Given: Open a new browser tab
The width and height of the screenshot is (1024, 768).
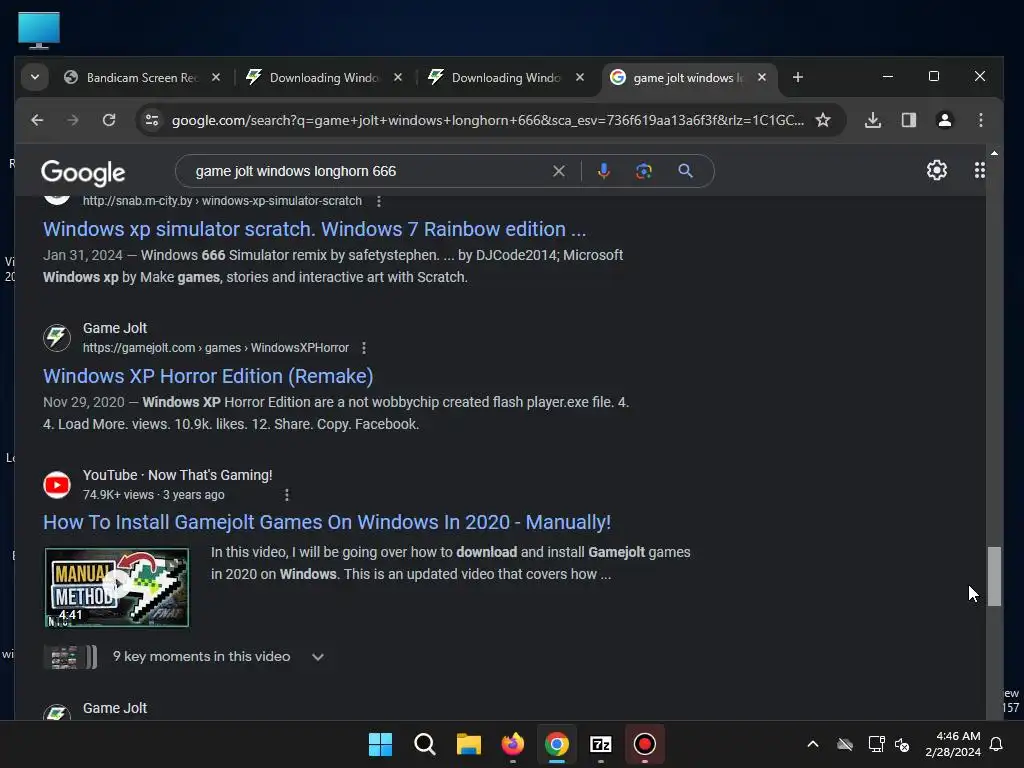Looking at the screenshot, I should point(797,77).
